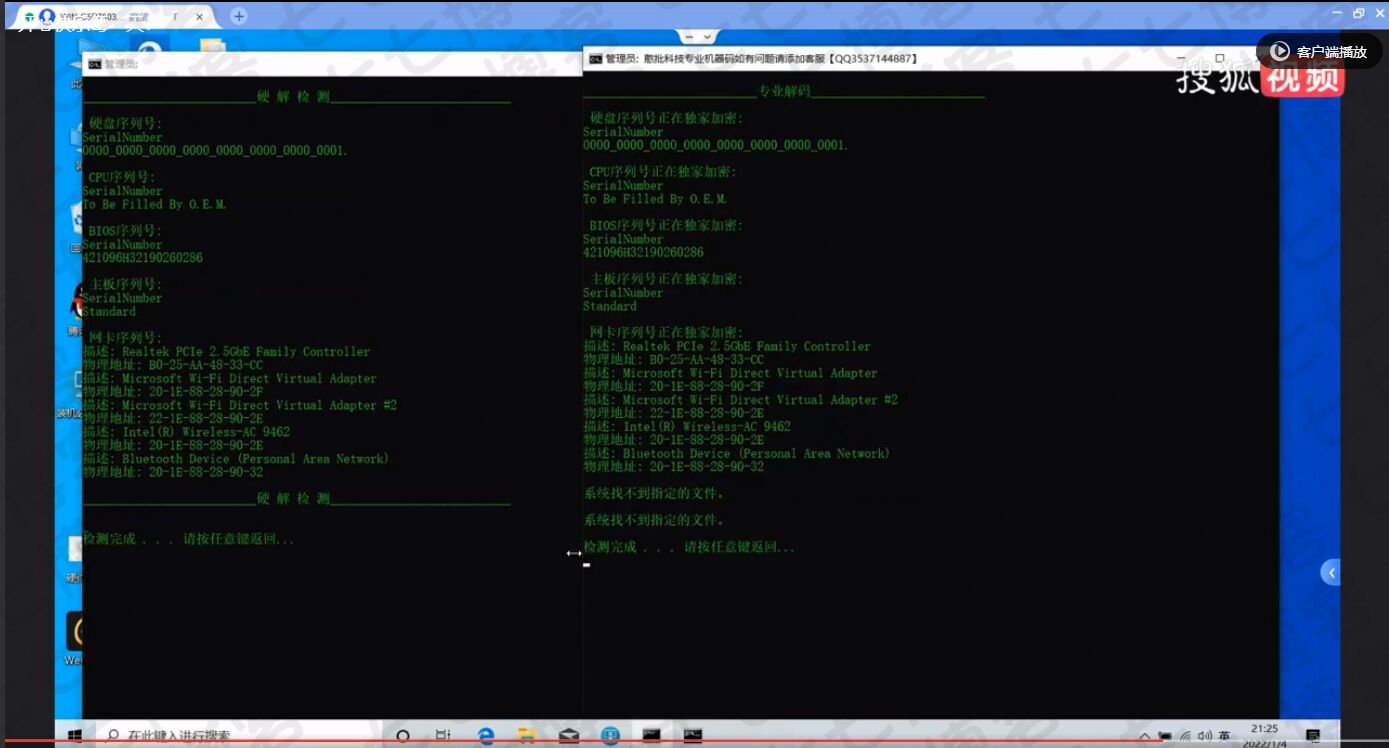This screenshot has width=1389, height=748.
Task: Open the volume control in system tray
Action: 1203,737
